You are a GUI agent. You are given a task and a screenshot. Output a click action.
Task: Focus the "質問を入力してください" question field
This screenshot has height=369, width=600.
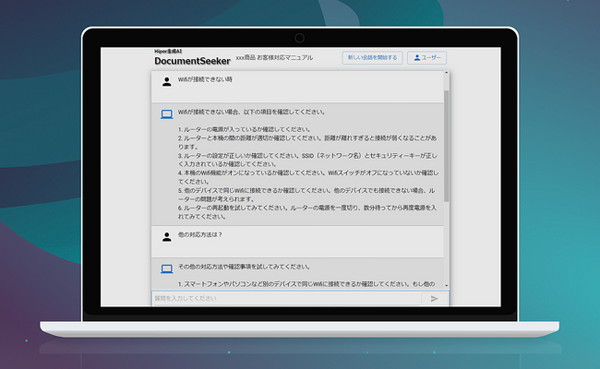point(287,299)
